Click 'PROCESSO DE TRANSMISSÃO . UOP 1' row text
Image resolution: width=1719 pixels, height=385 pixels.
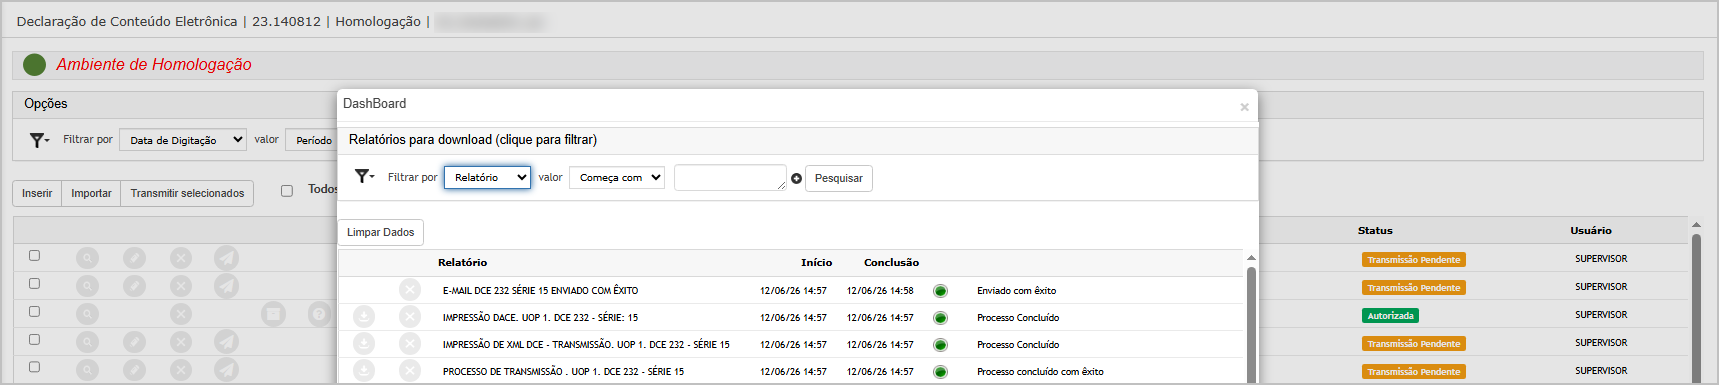click(x=563, y=372)
